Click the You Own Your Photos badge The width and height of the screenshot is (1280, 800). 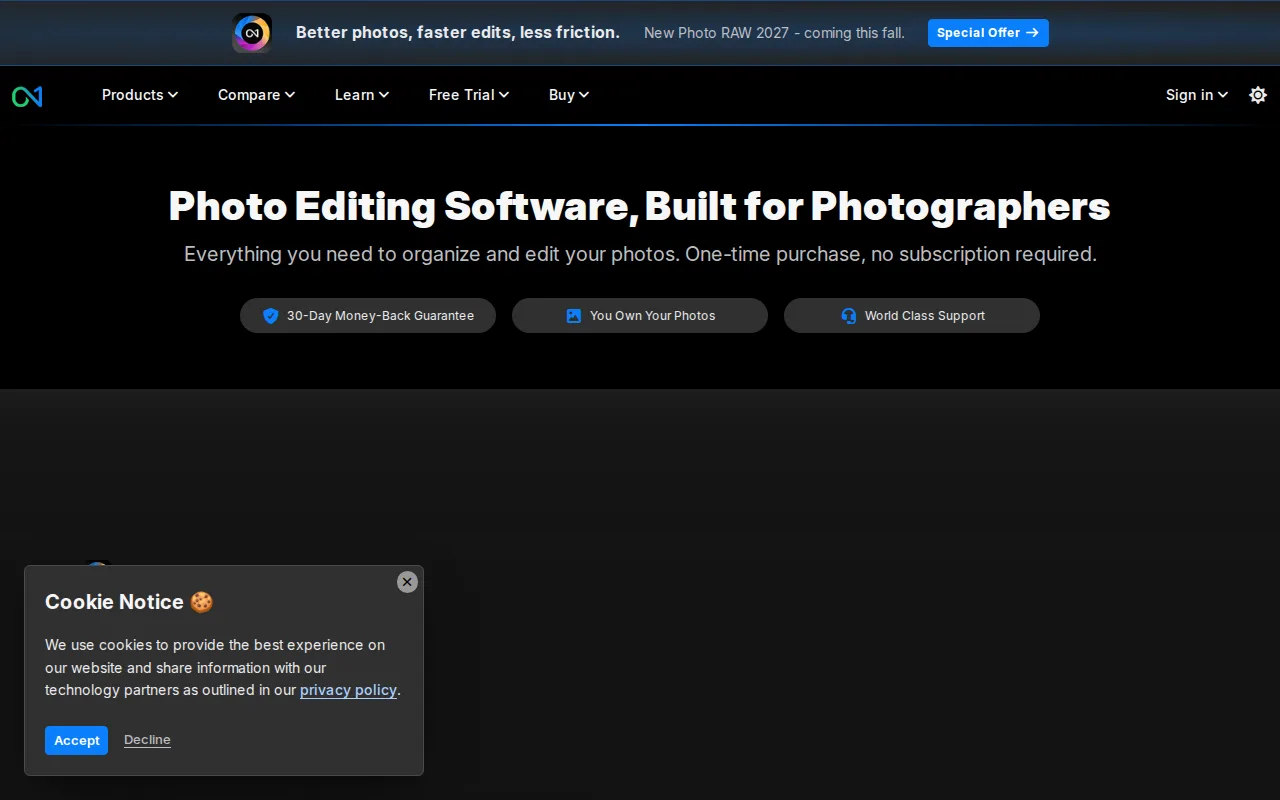640,316
